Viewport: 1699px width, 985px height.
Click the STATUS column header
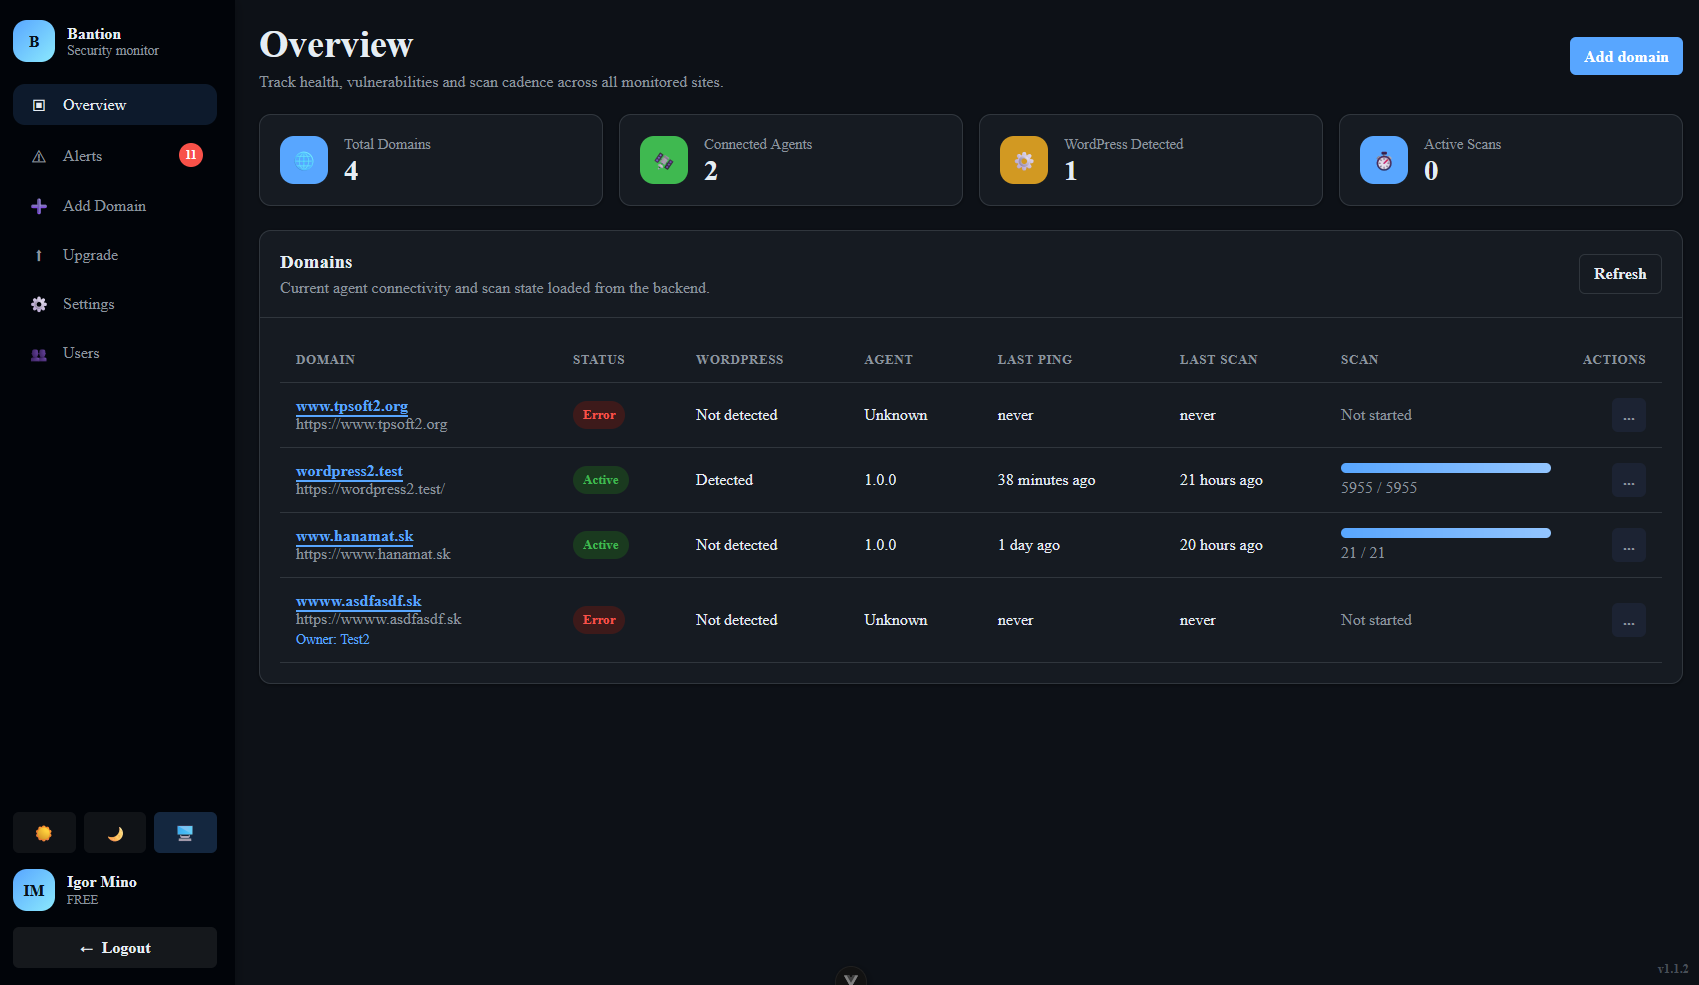point(599,360)
